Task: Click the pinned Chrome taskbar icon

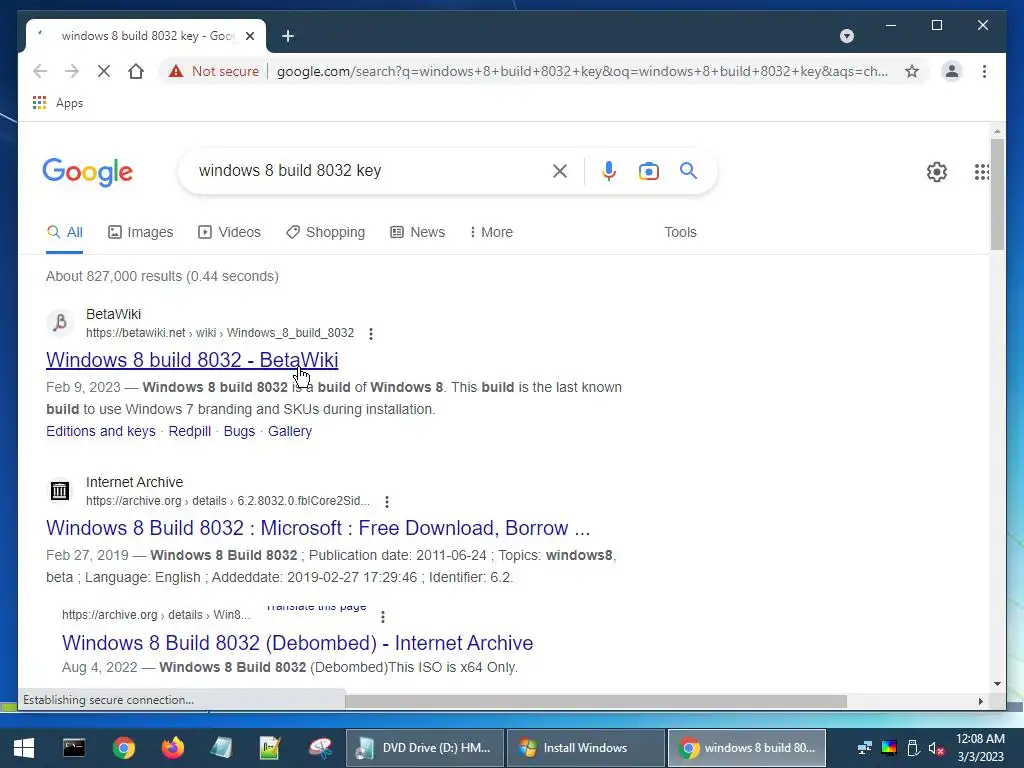Action: click(123, 748)
